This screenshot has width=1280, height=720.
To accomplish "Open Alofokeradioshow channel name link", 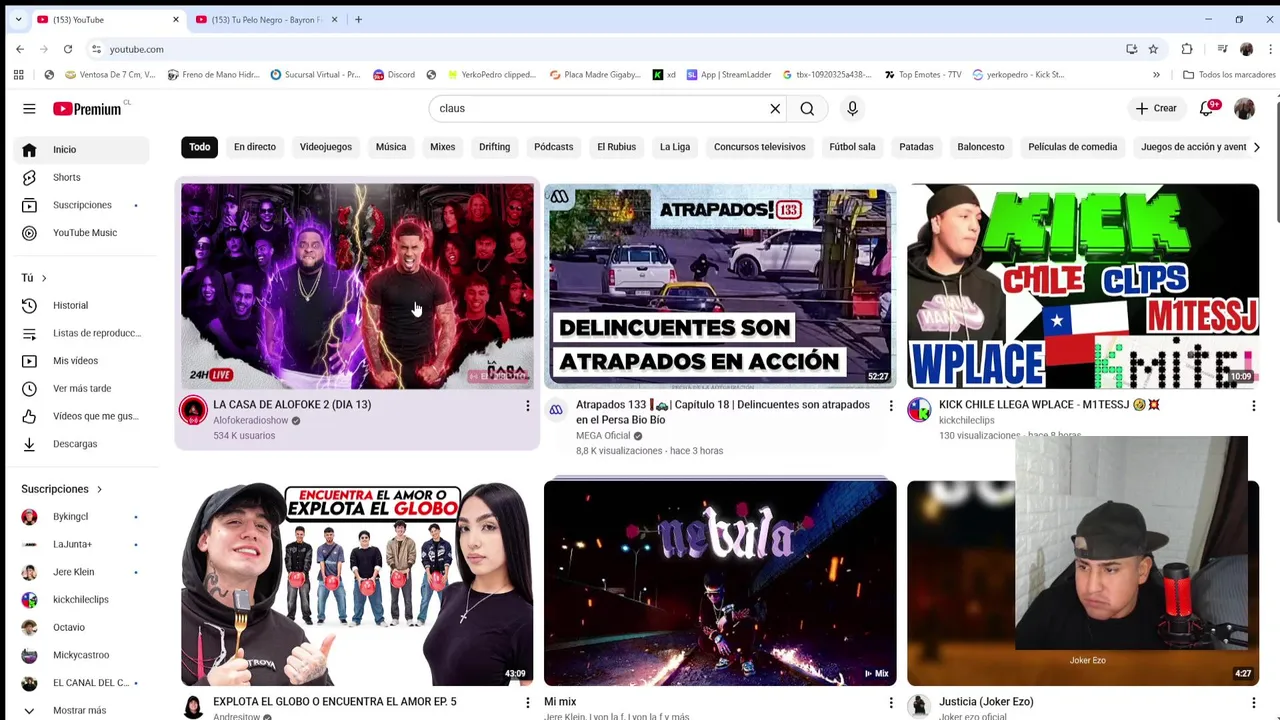I will click(x=250, y=420).
